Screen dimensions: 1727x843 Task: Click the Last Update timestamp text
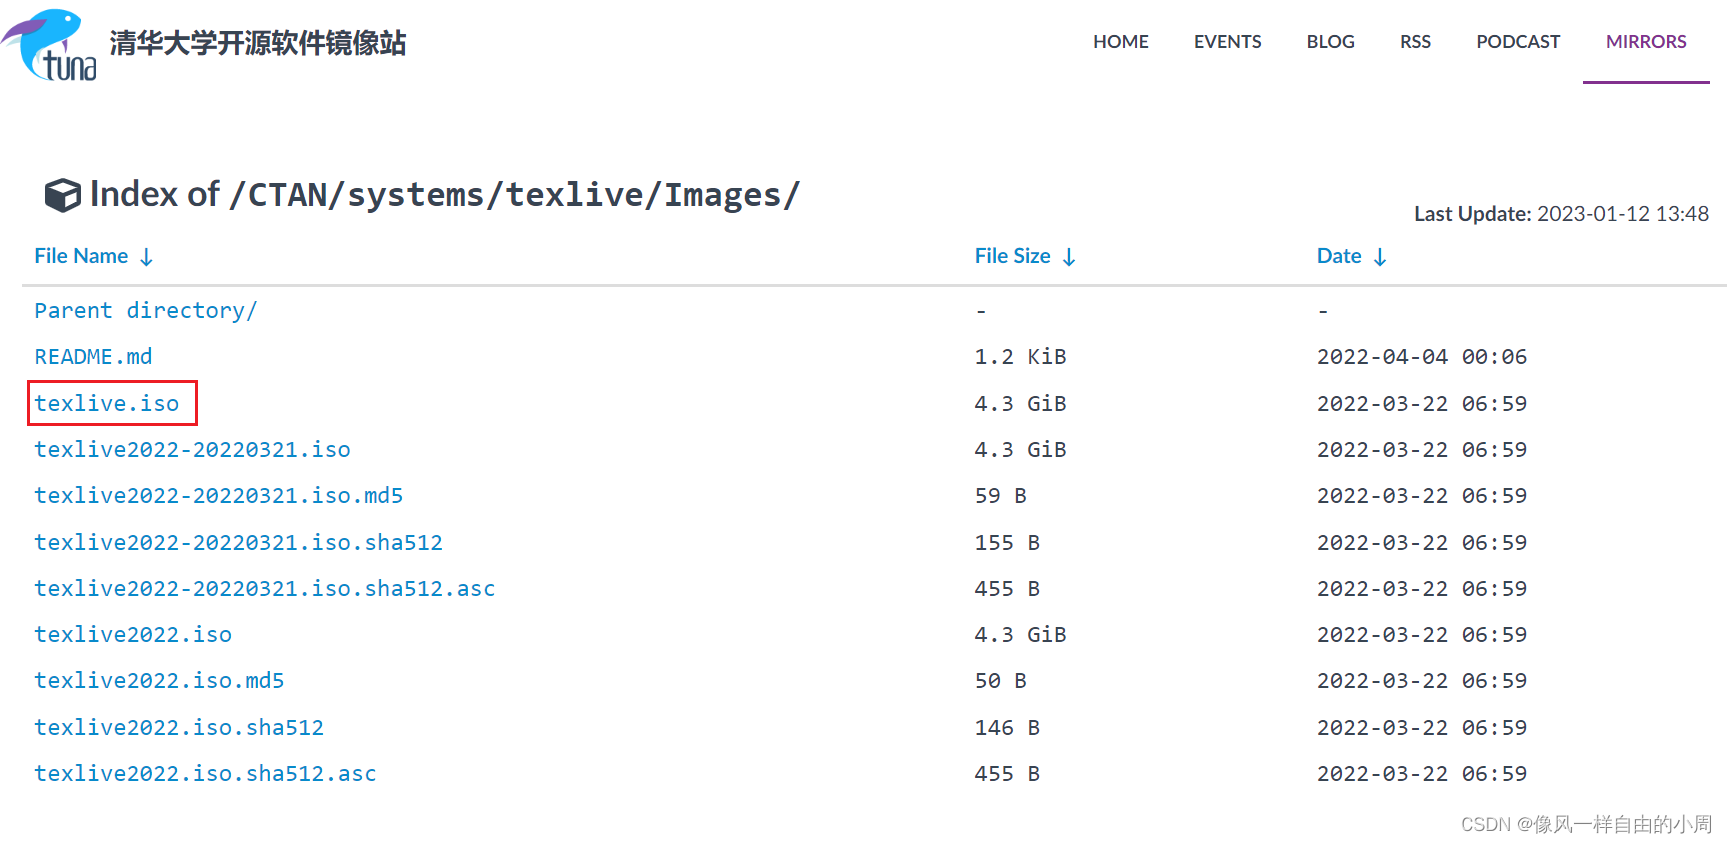click(x=1561, y=214)
